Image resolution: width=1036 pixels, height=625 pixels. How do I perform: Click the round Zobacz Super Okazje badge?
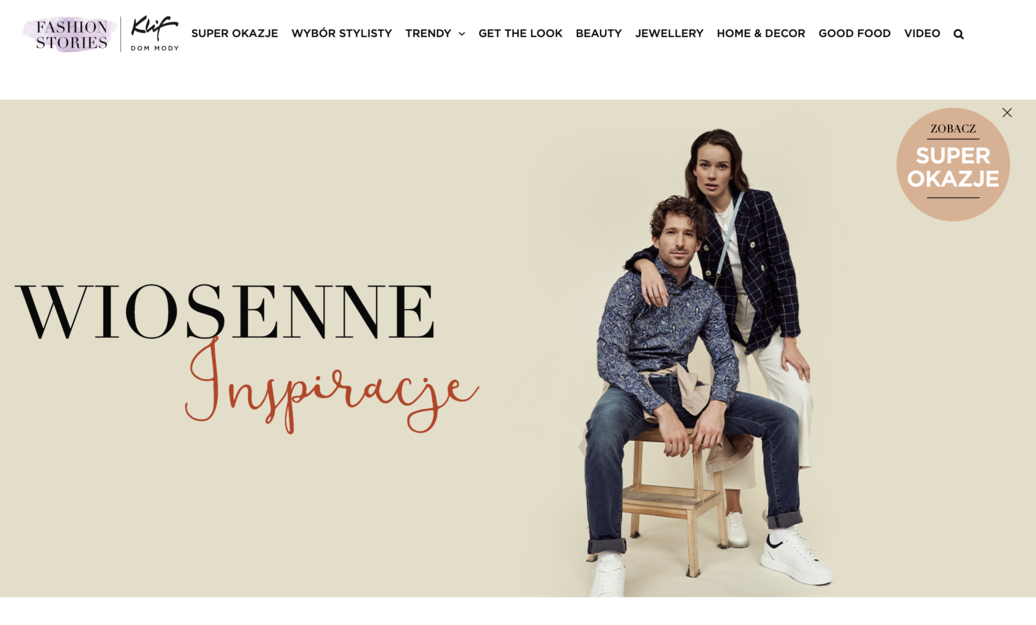pos(953,165)
